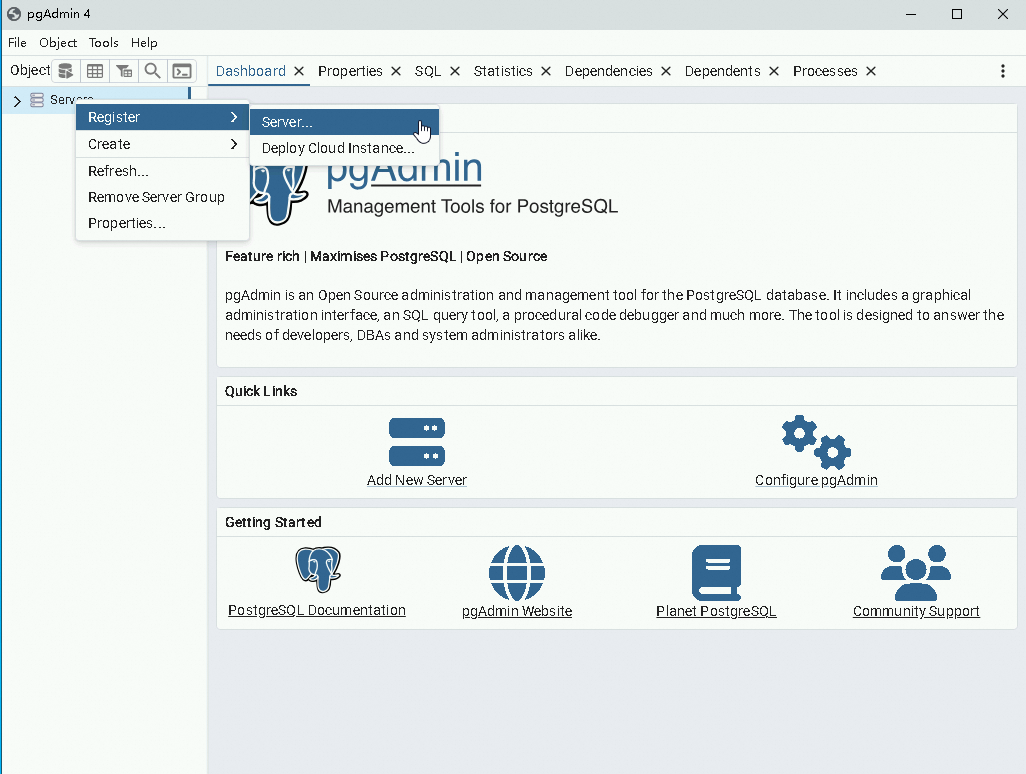Image resolution: width=1026 pixels, height=774 pixels.
Task: Click the Community Support people icon
Action: point(916,568)
